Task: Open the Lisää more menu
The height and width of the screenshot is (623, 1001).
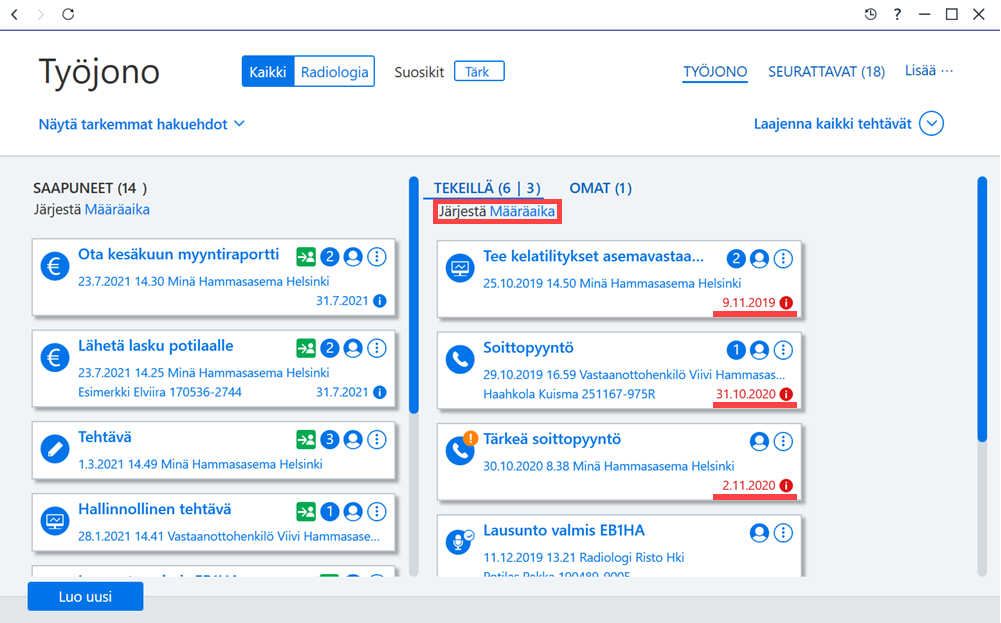Action: coord(929,71)
